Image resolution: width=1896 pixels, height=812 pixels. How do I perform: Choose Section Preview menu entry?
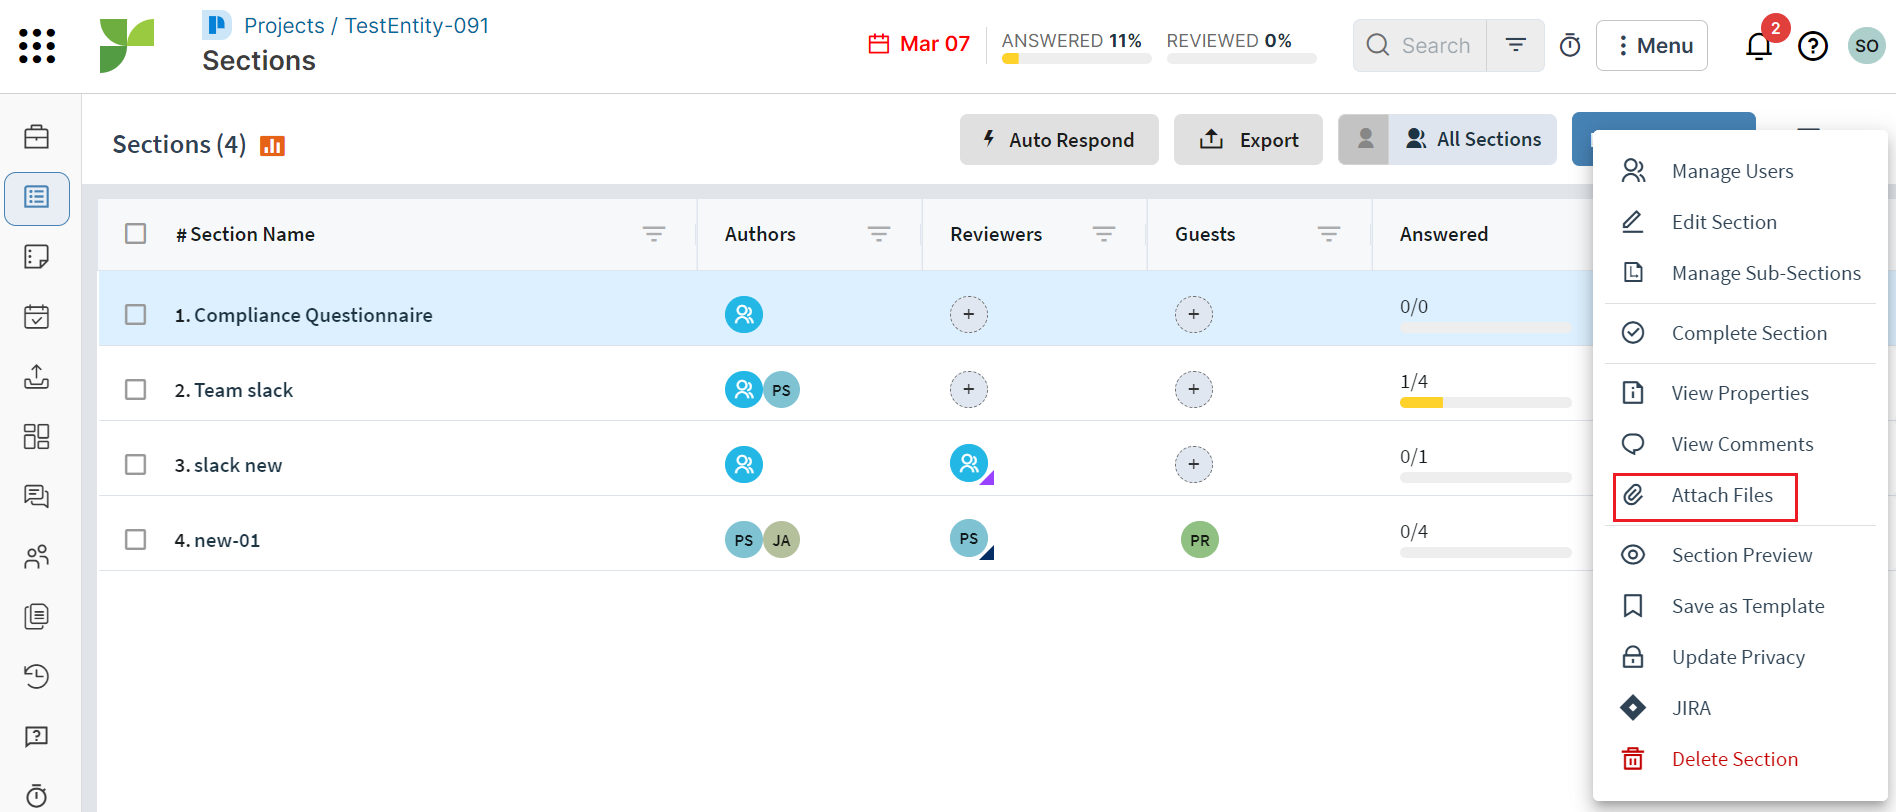[1740, 555]
